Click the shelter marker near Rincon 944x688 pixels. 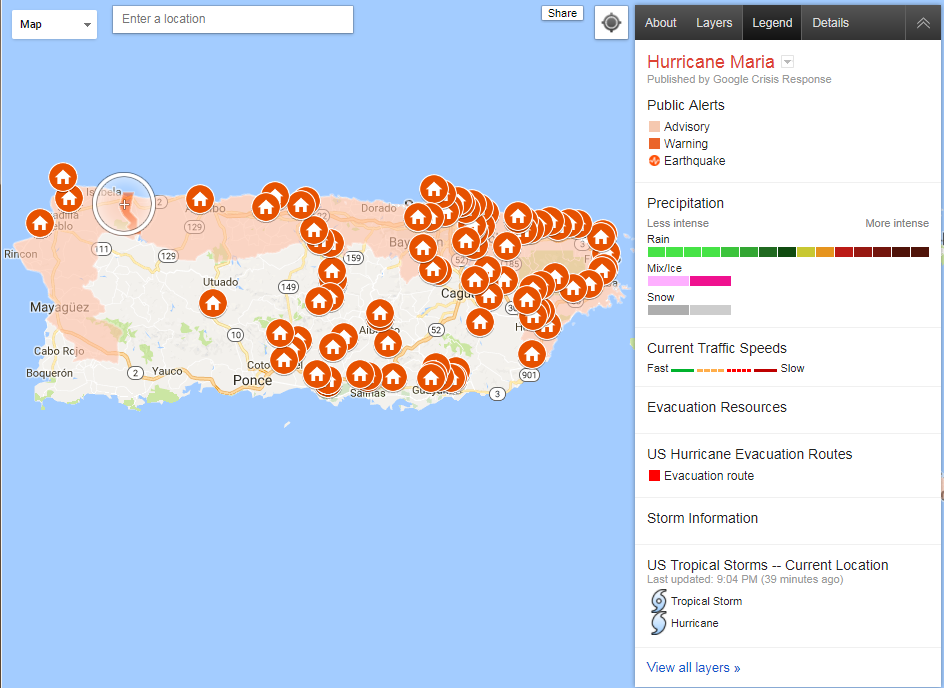[x=40, y=223]
